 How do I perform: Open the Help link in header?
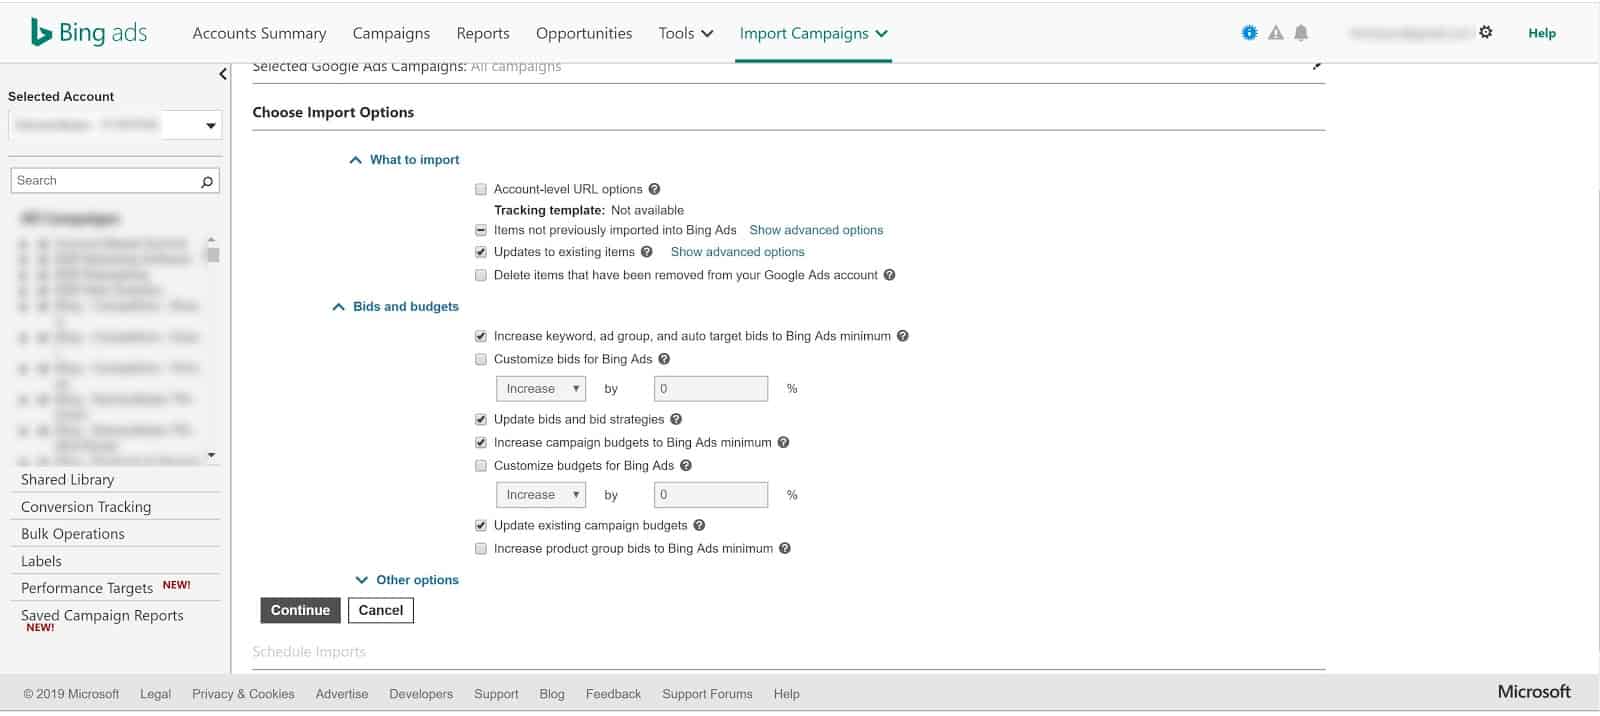click(1542, 33)
